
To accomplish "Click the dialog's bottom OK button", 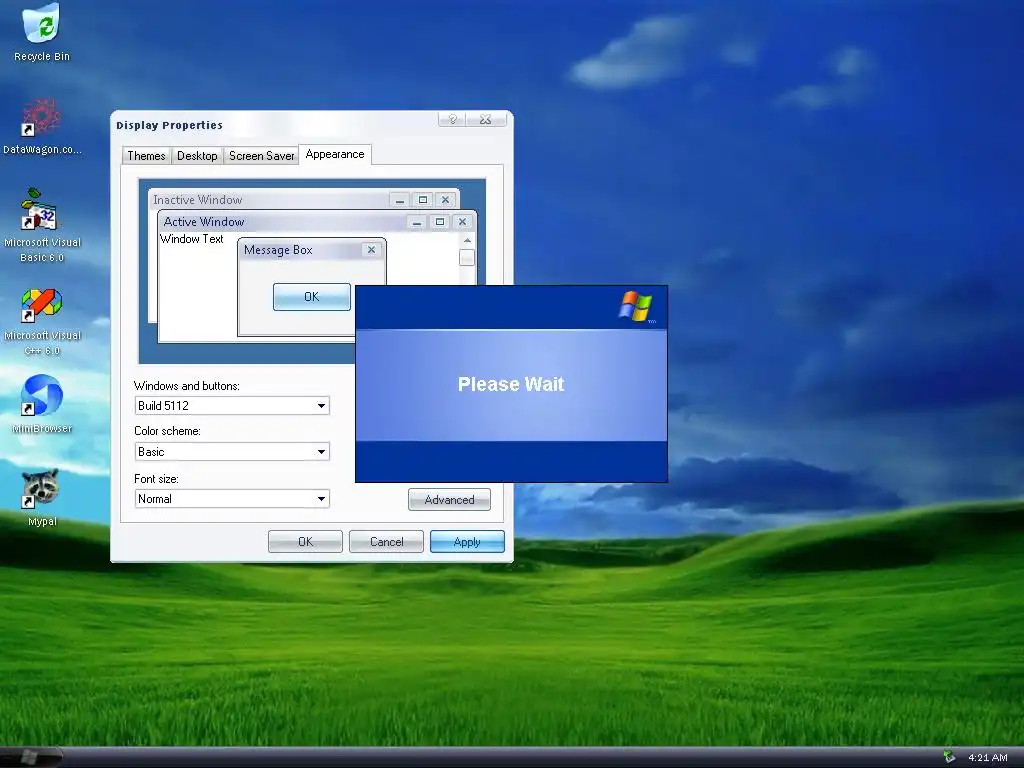I will click(305, 541).
